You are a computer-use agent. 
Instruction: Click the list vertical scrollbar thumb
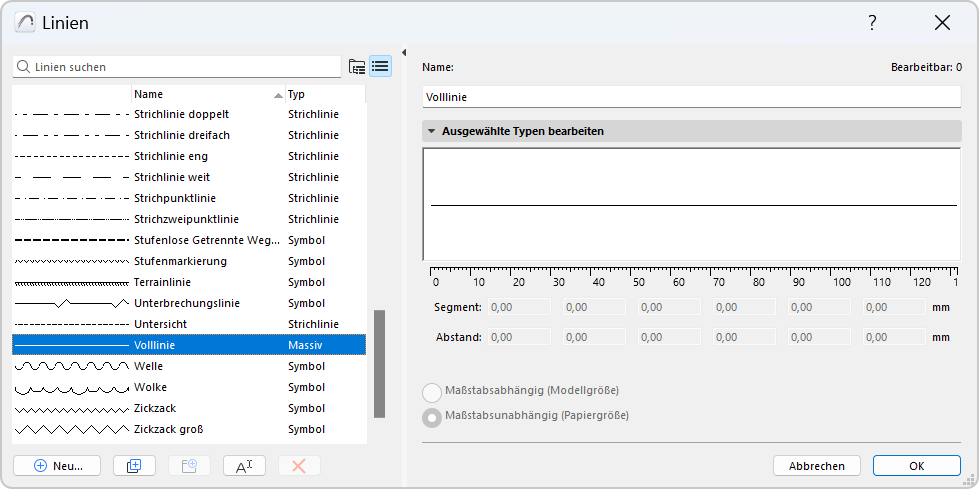(x=379, y=364)
